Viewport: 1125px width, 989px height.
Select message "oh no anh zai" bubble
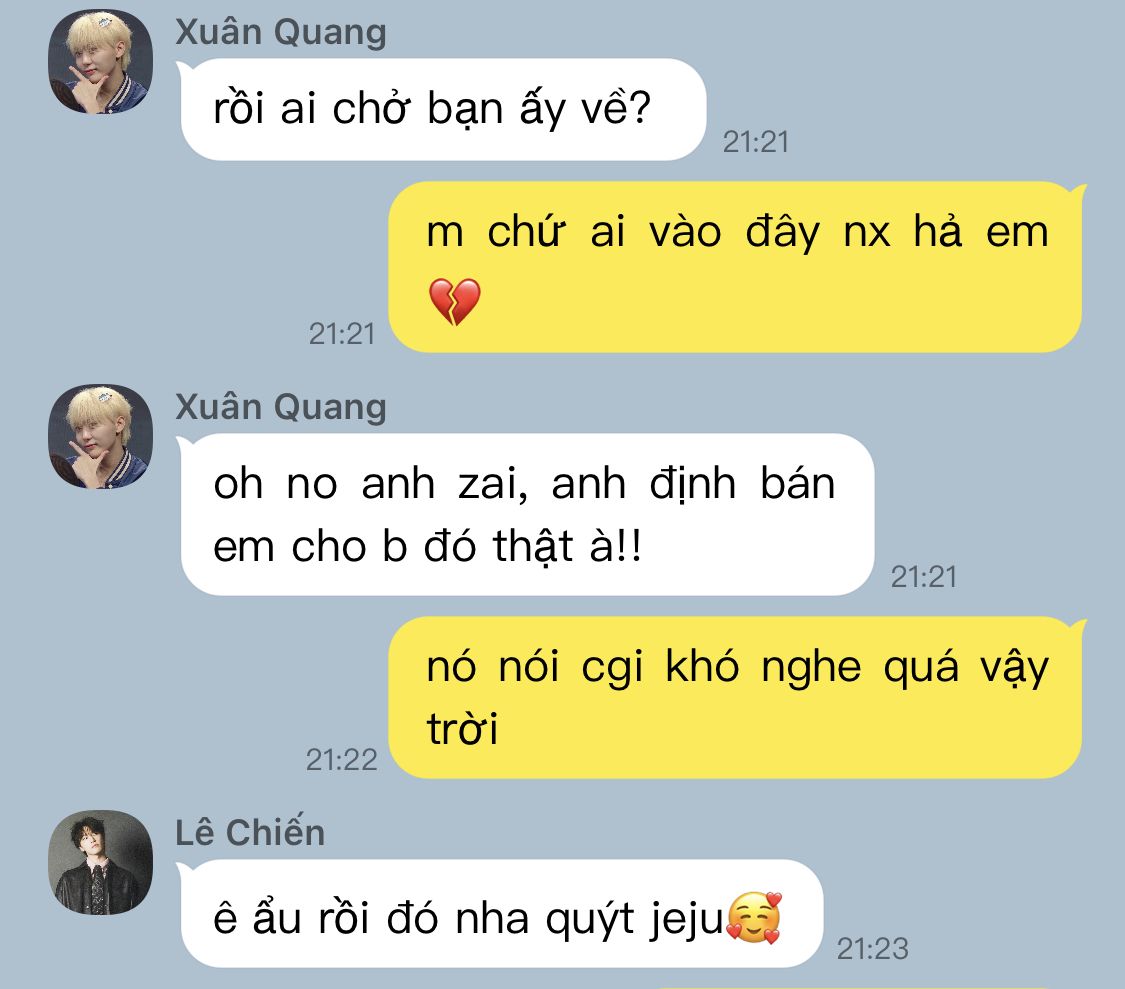click(527, 514)
